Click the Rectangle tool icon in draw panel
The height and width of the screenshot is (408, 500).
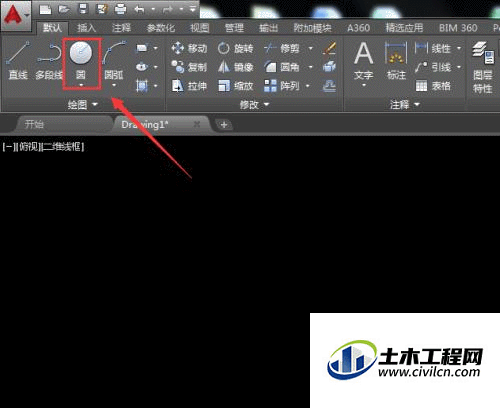[x=142, y=48]
